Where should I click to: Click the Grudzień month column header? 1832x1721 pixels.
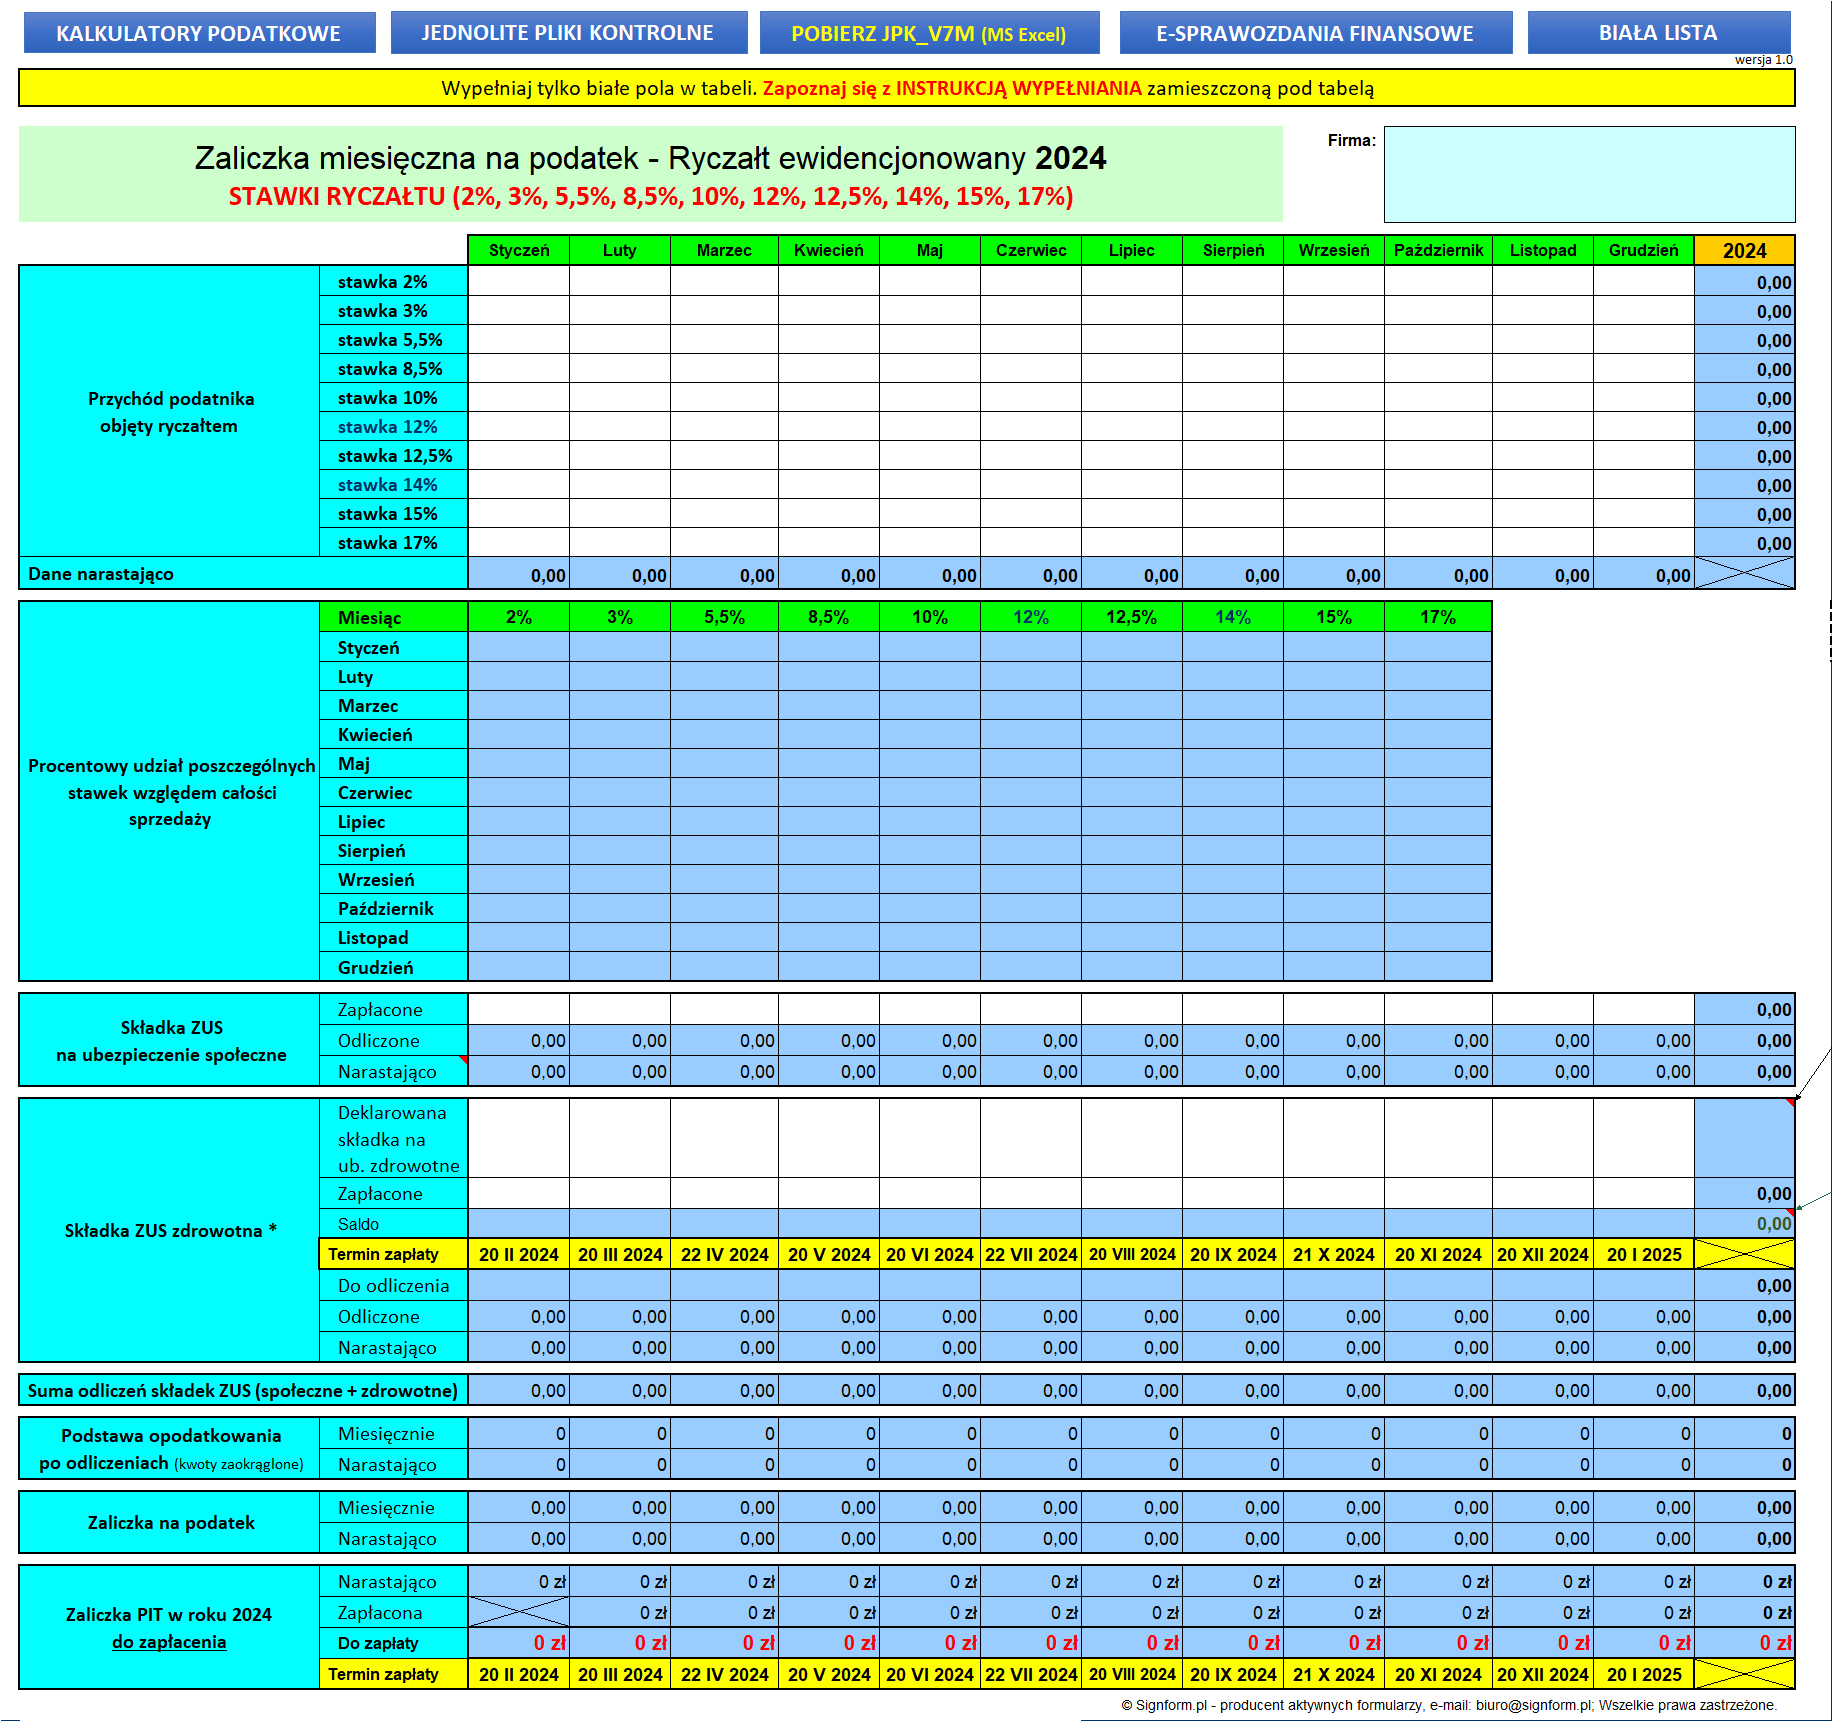(1644, 250)
